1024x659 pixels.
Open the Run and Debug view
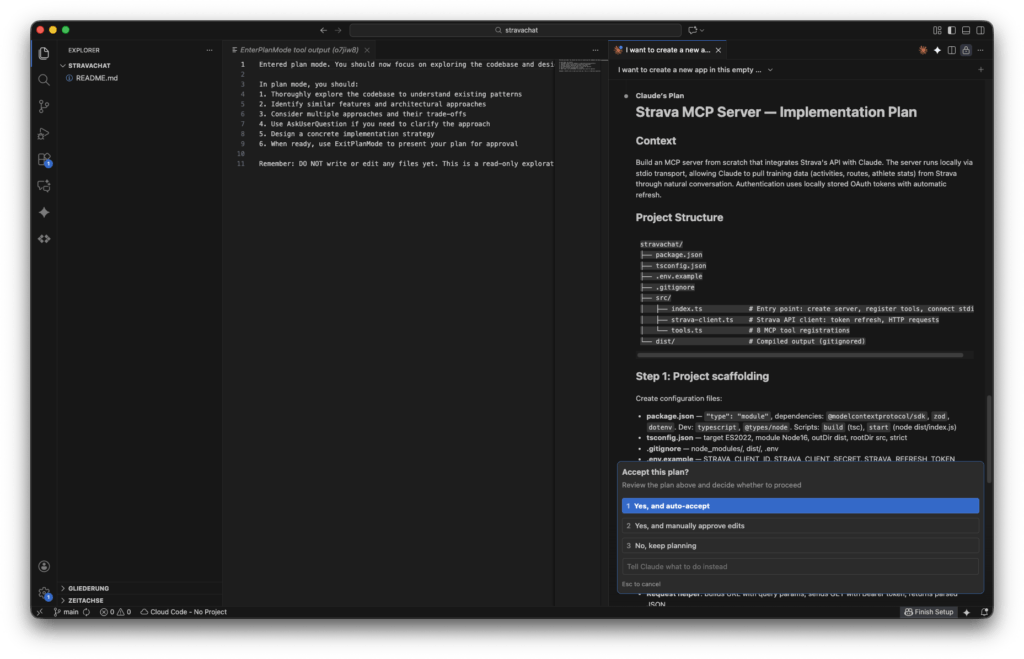pyautogui.click(x=44, y=133)
